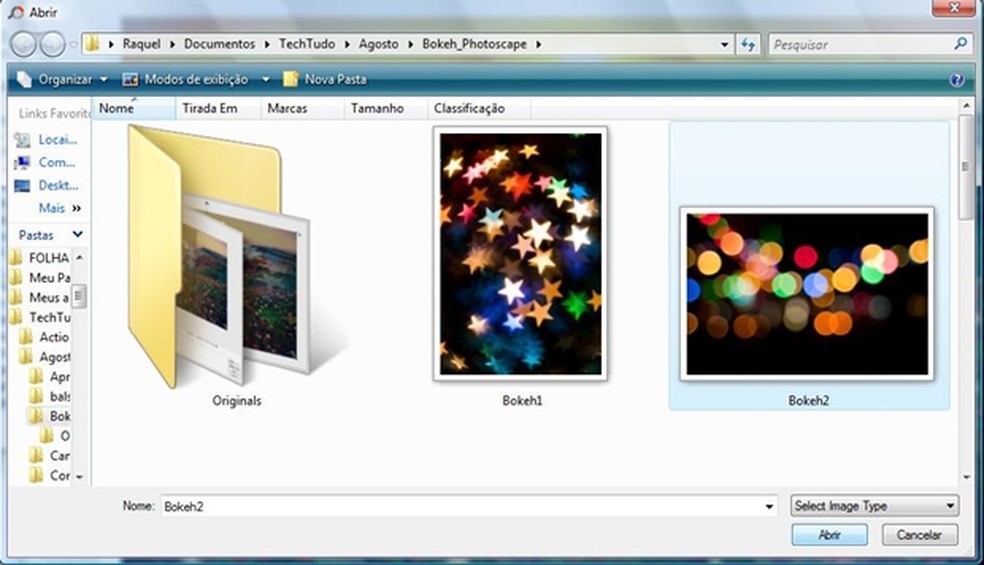Viewport: 984px width, 565px height.
Task: Collapse the Pastas folder pane chevron
Action: point(77,234)
